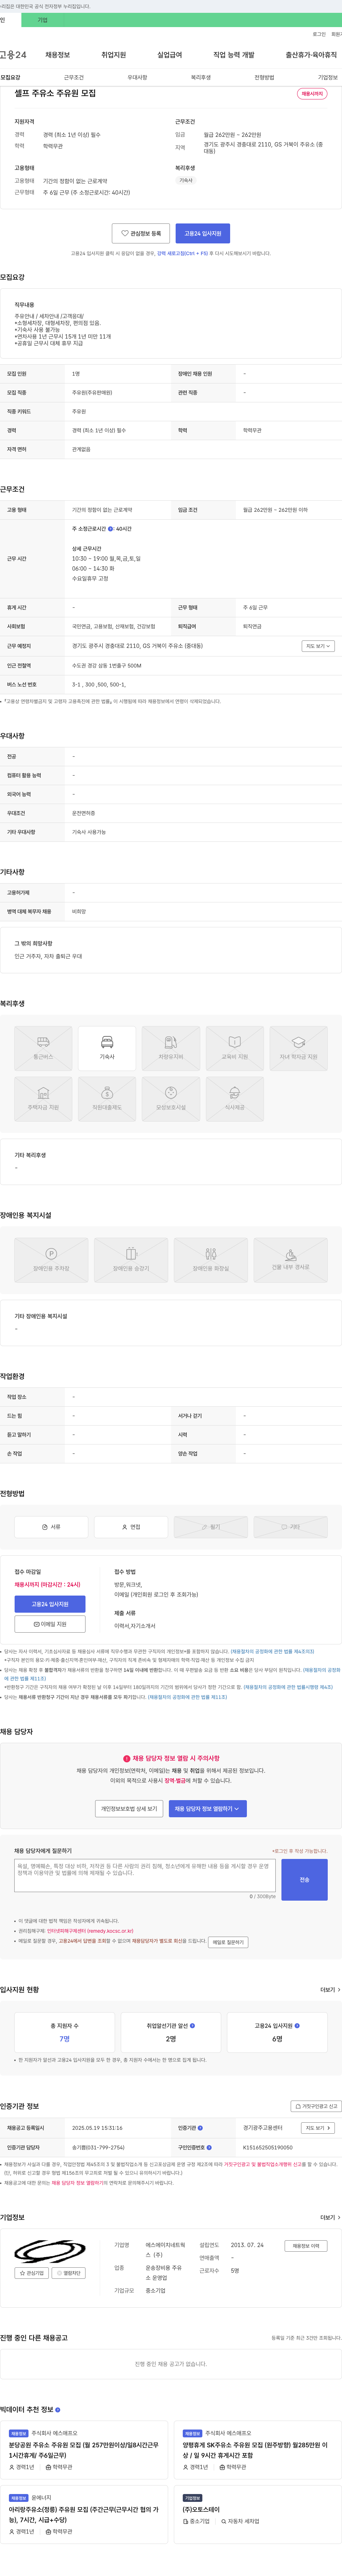Click info icon next to 고용24 입사지원 count
Image resolution: width=342 pixels, height=2576 pixels.
tap(297, 2026)
